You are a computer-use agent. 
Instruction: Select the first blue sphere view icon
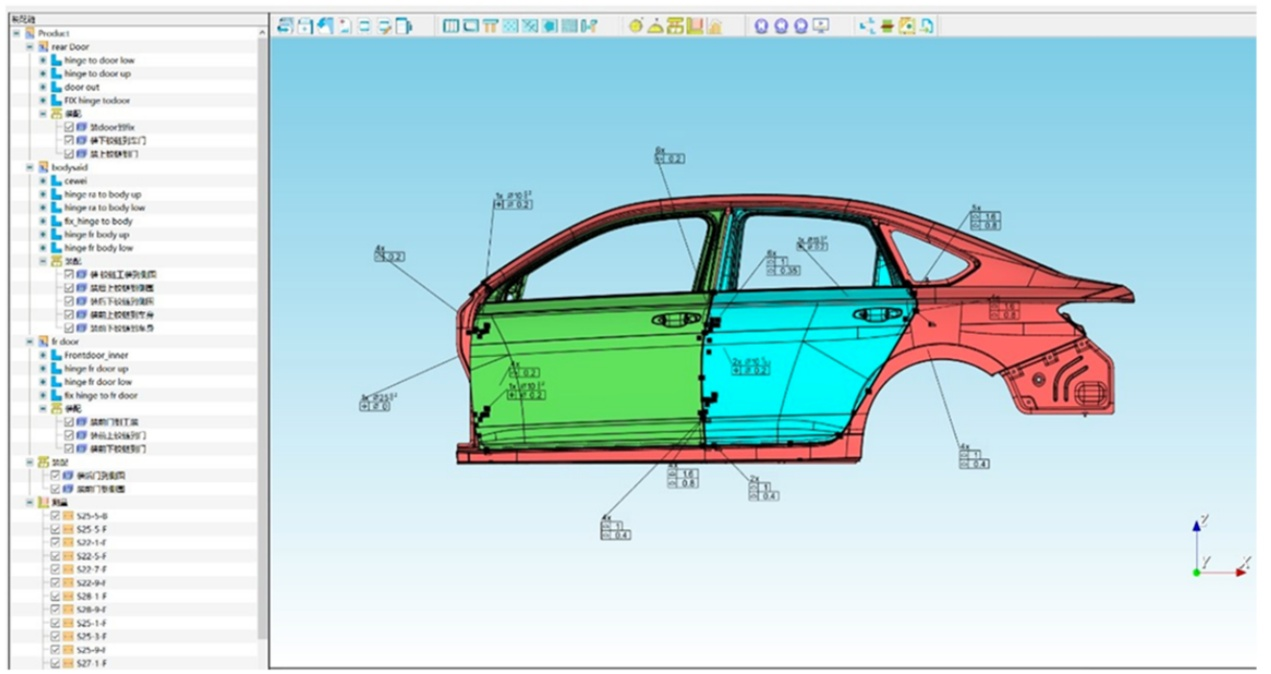tap(760, 27)
